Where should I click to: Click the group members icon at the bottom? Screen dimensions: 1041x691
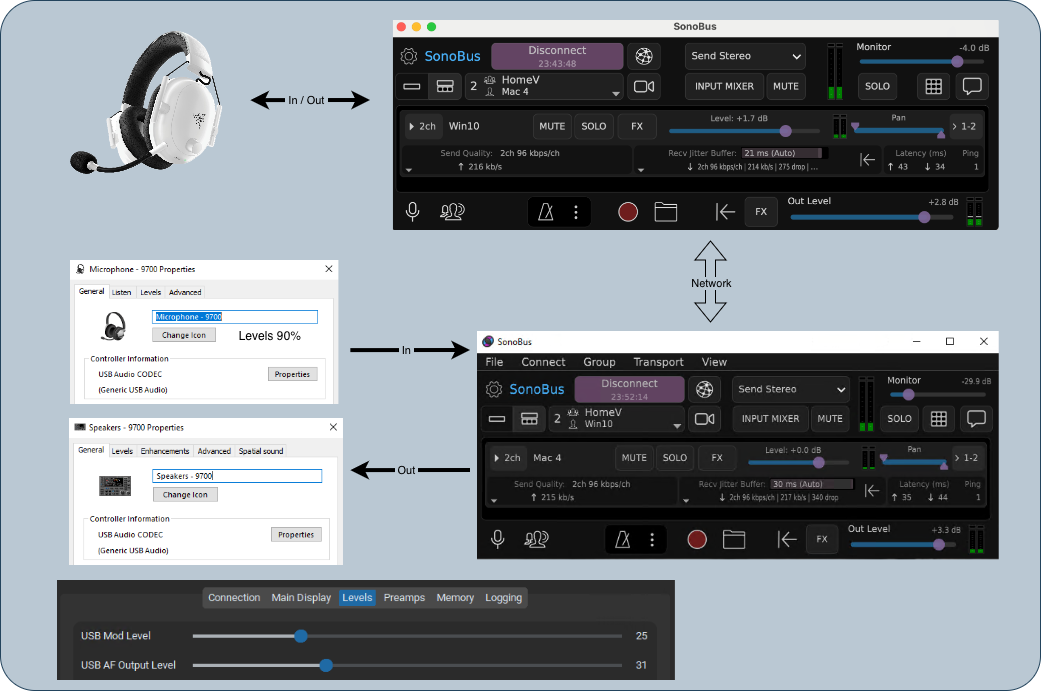pyautogui.click(x=452, y=212)
